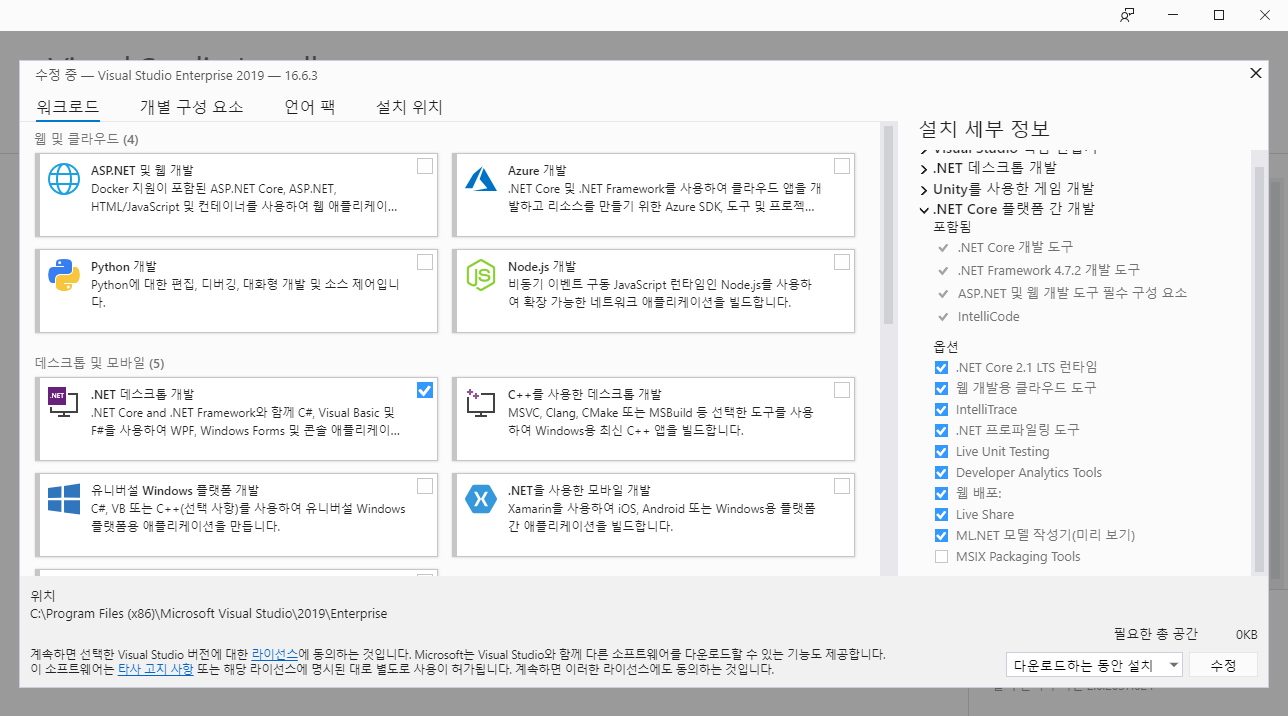Uncheck Developer Analytics Tools option
Image resolution: width=1288 pixels, height=716 pixels.
(941, 473)
